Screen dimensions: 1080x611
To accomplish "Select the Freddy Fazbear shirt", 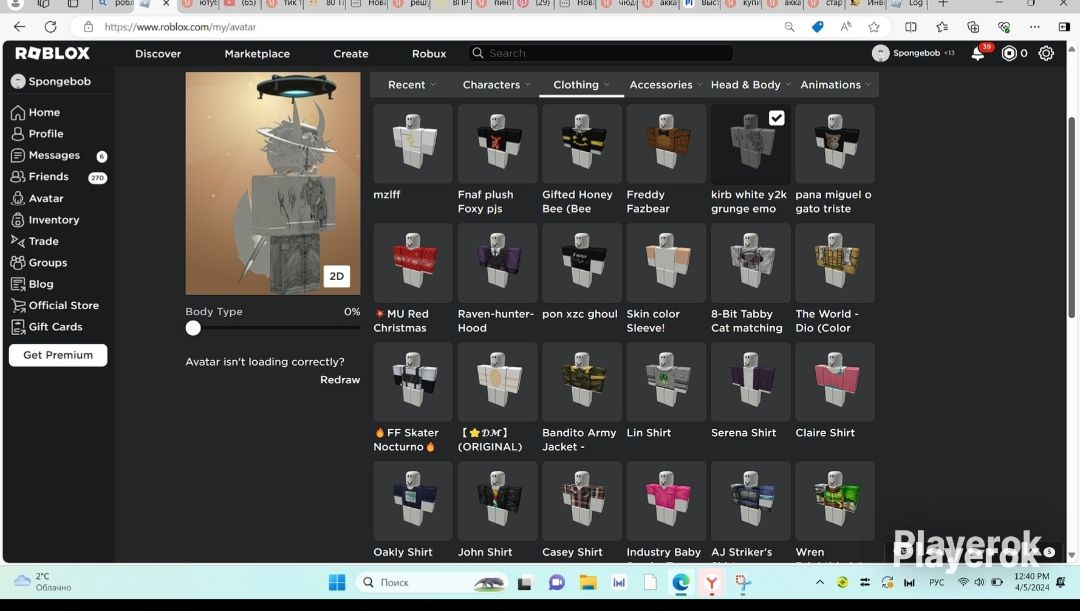I will coord(666,143).
